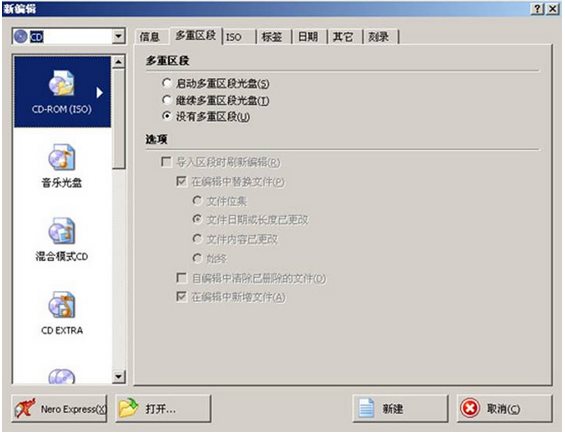Close the 新编辑 dialog window
Screen dimensions: 565x433
coord(552,9)
